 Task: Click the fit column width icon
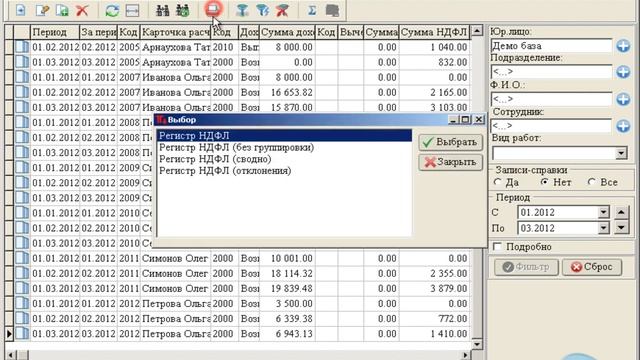coord(132,10)
